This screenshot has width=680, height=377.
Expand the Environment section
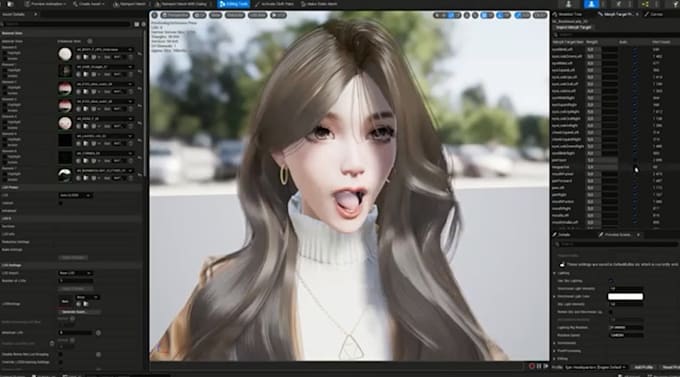click(x=554, y=343)
